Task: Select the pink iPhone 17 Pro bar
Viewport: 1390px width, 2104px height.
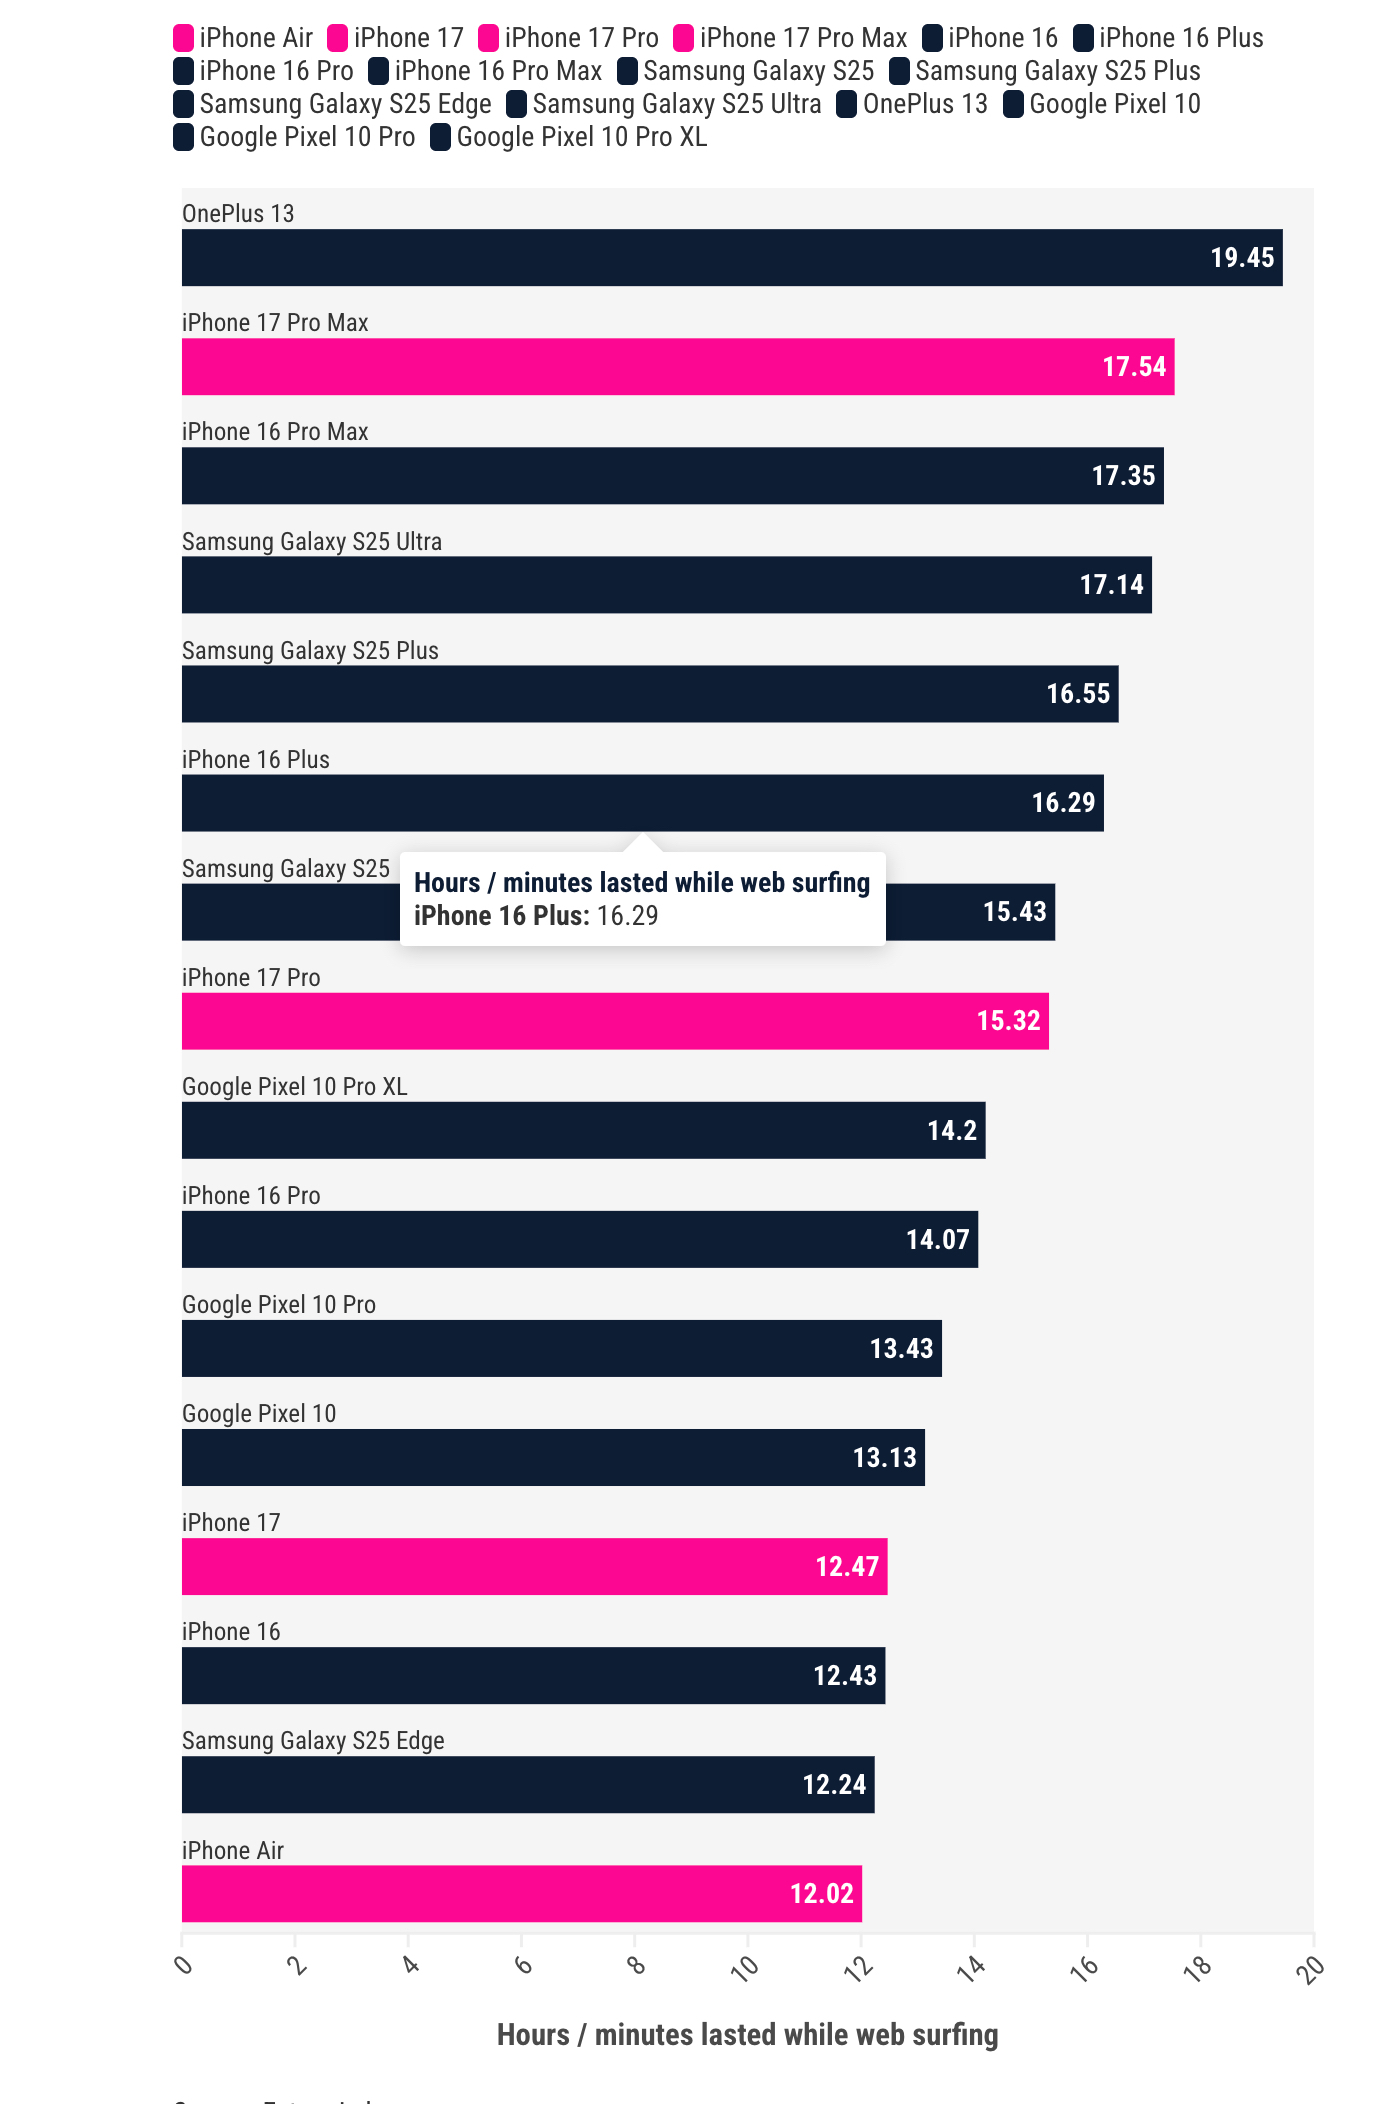Action: [x=614, y=1021]
